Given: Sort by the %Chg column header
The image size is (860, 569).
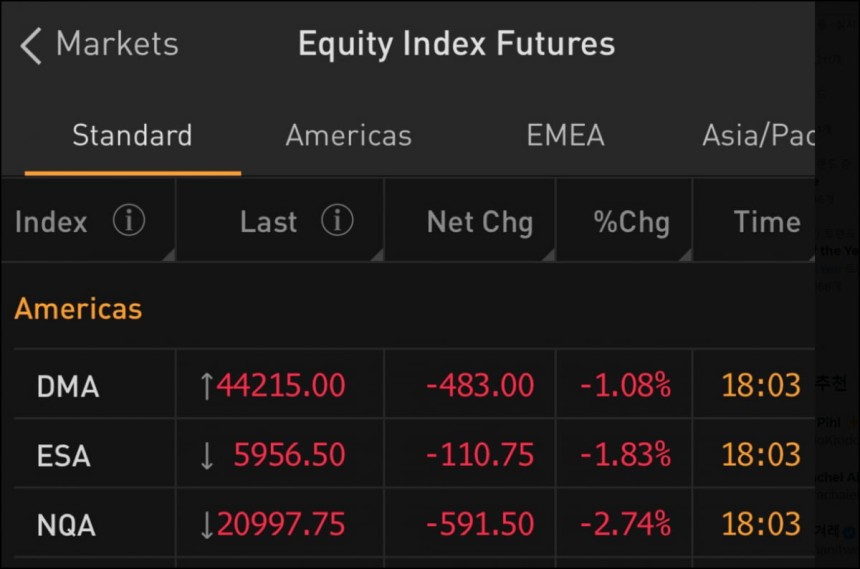Looking at the screenshot, I should [x=631, y=222].
